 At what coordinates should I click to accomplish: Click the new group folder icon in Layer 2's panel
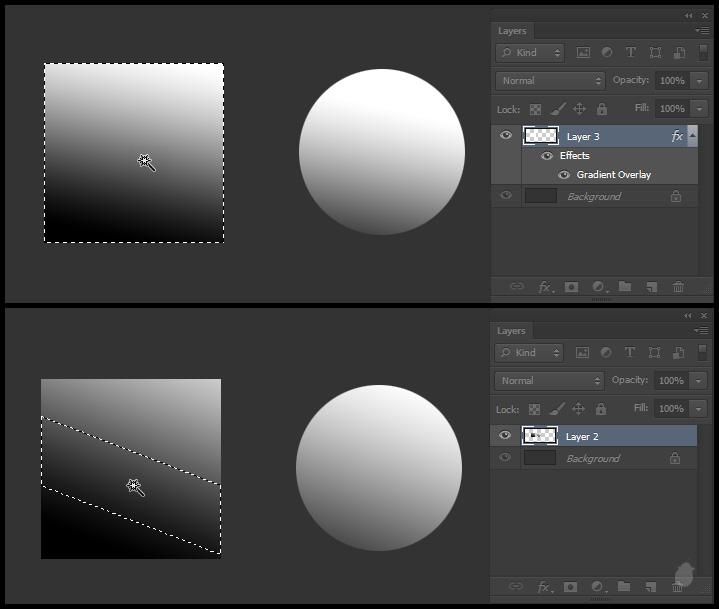pos(625,587)
